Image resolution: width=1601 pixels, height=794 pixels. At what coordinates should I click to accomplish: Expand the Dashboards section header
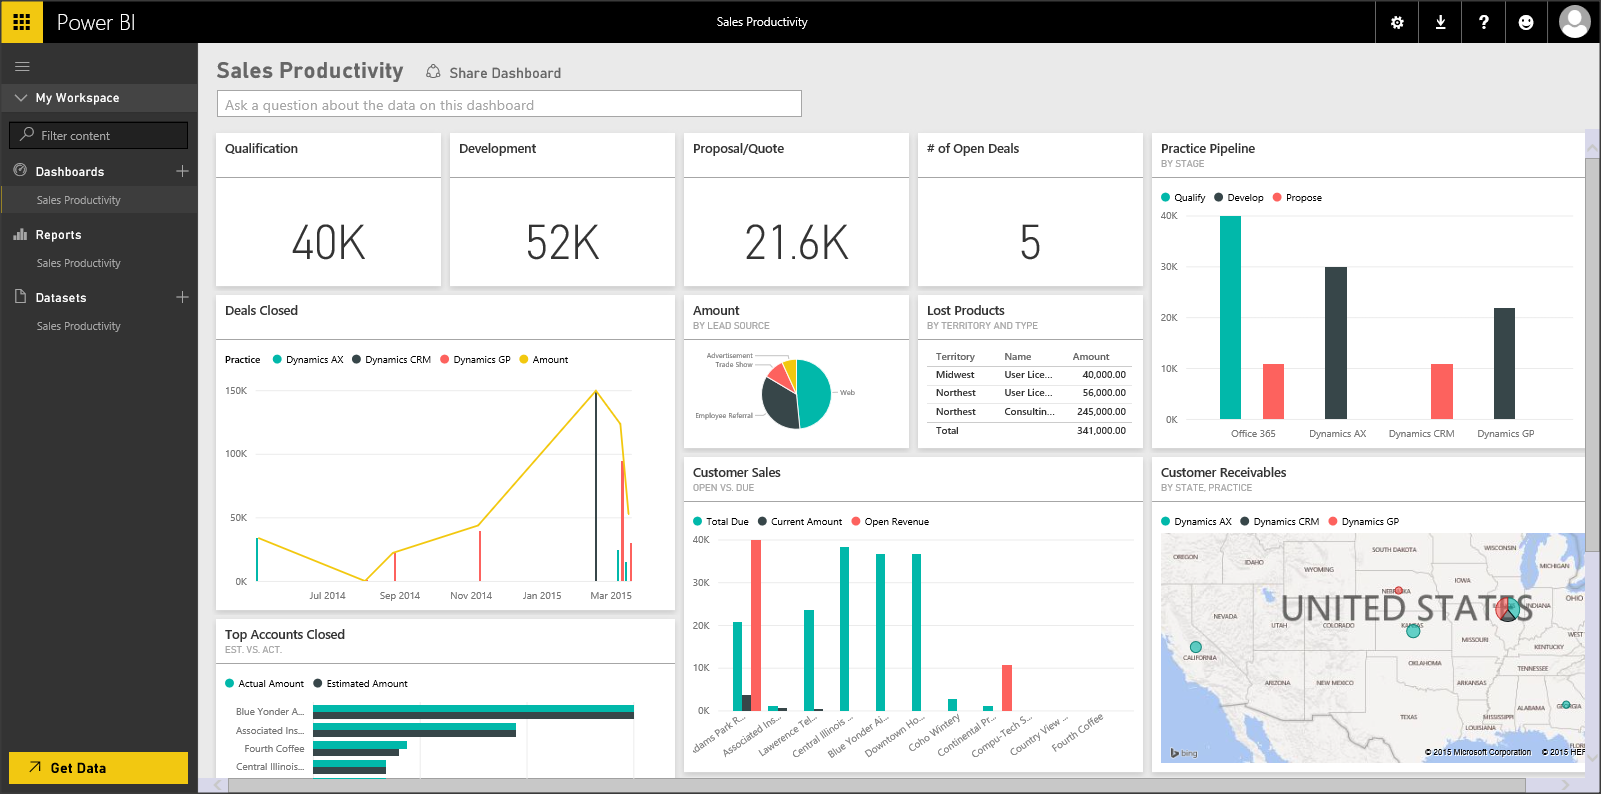pos(70,172)
